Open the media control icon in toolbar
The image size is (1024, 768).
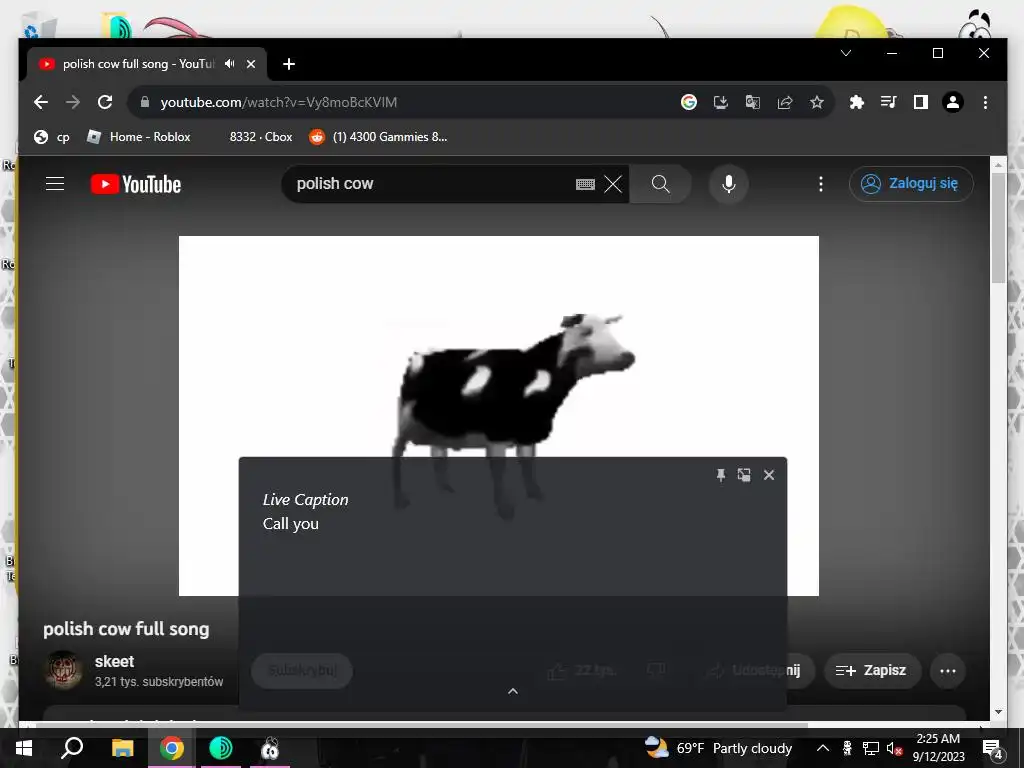[889, 102]
